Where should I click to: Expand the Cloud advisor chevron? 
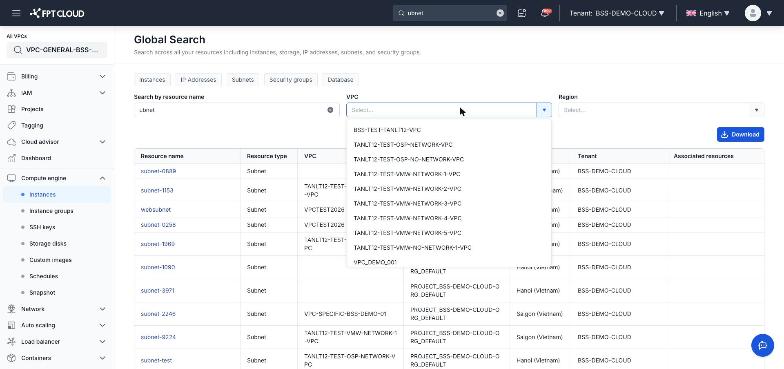coord(102,142)
